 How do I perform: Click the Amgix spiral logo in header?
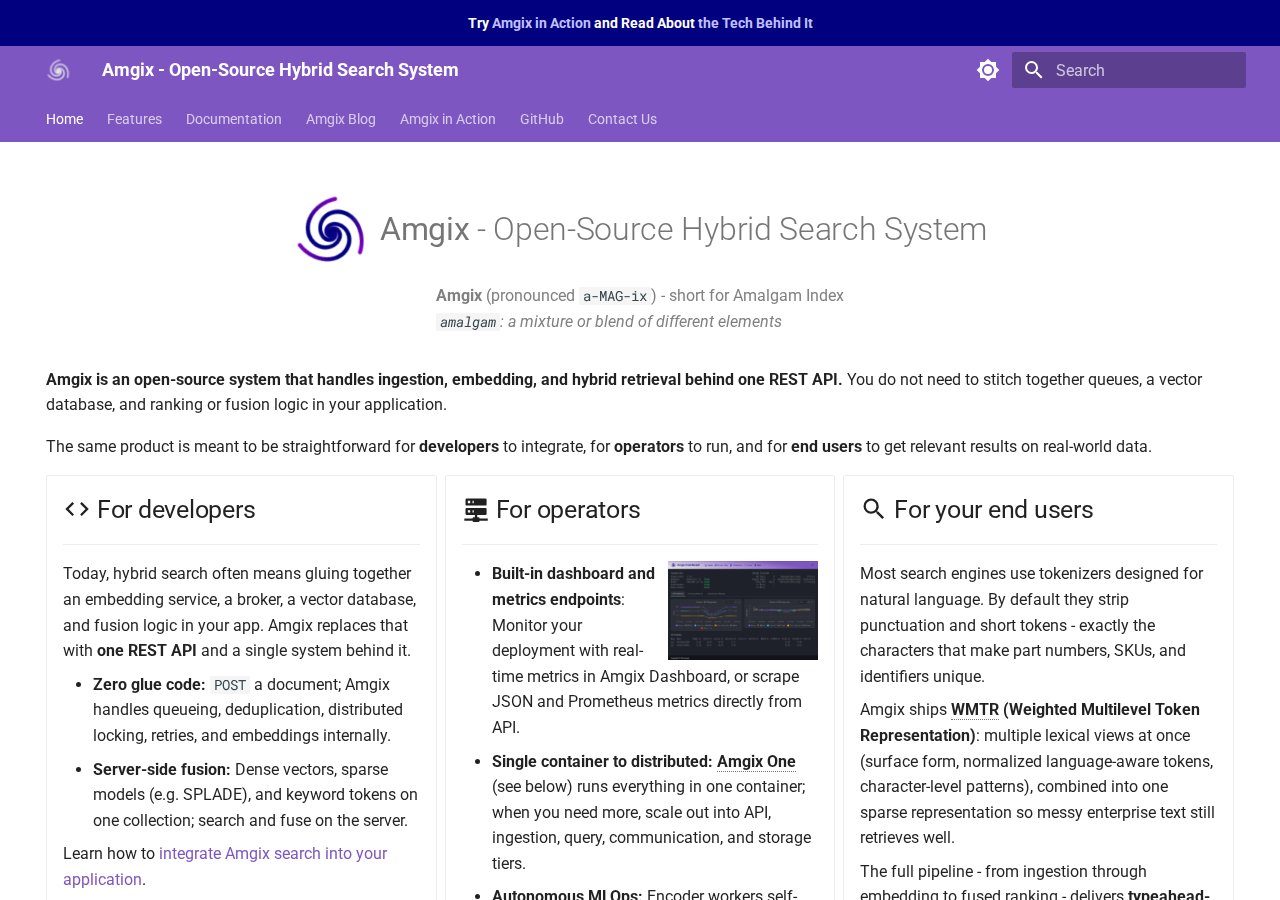click(x=58, y=70)
